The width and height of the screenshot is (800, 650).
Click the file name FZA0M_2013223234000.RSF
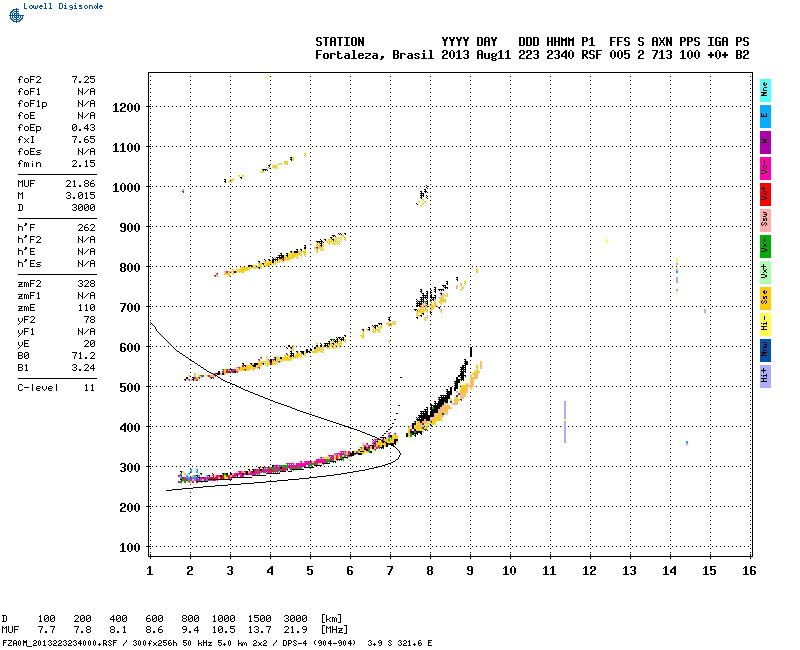coord(60,643)
